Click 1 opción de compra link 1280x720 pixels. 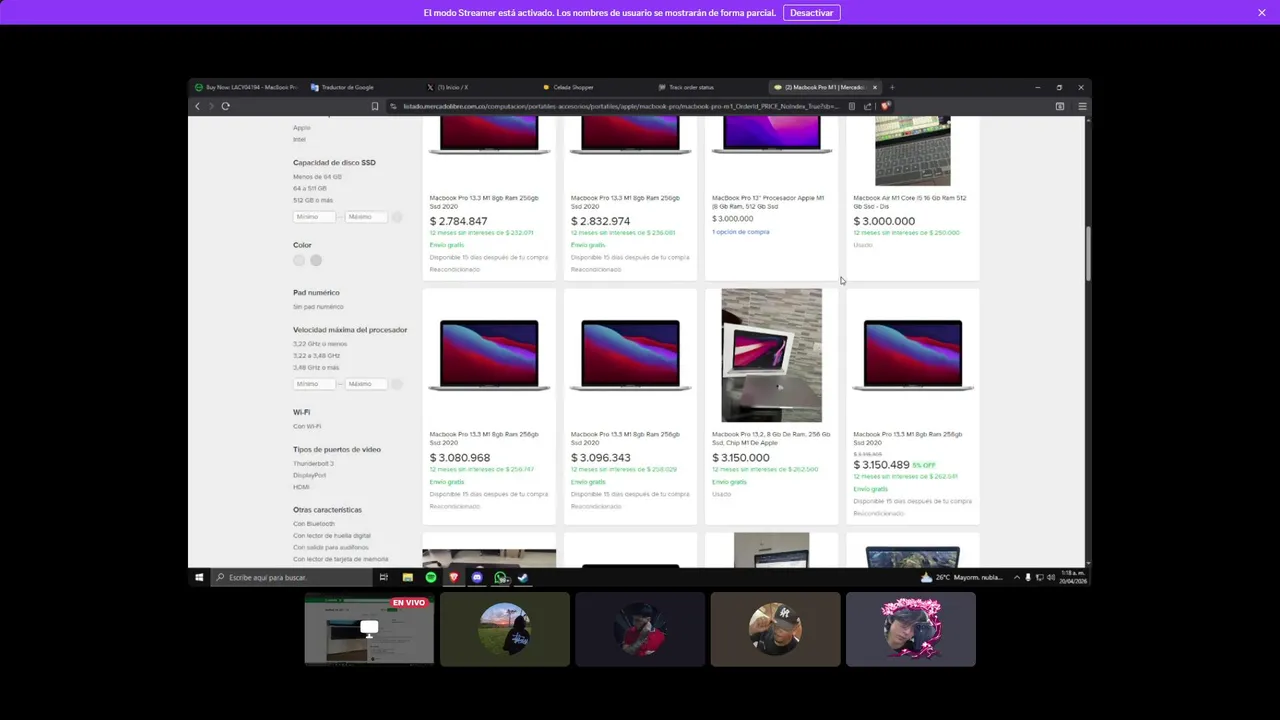click(x=740, y=232)
